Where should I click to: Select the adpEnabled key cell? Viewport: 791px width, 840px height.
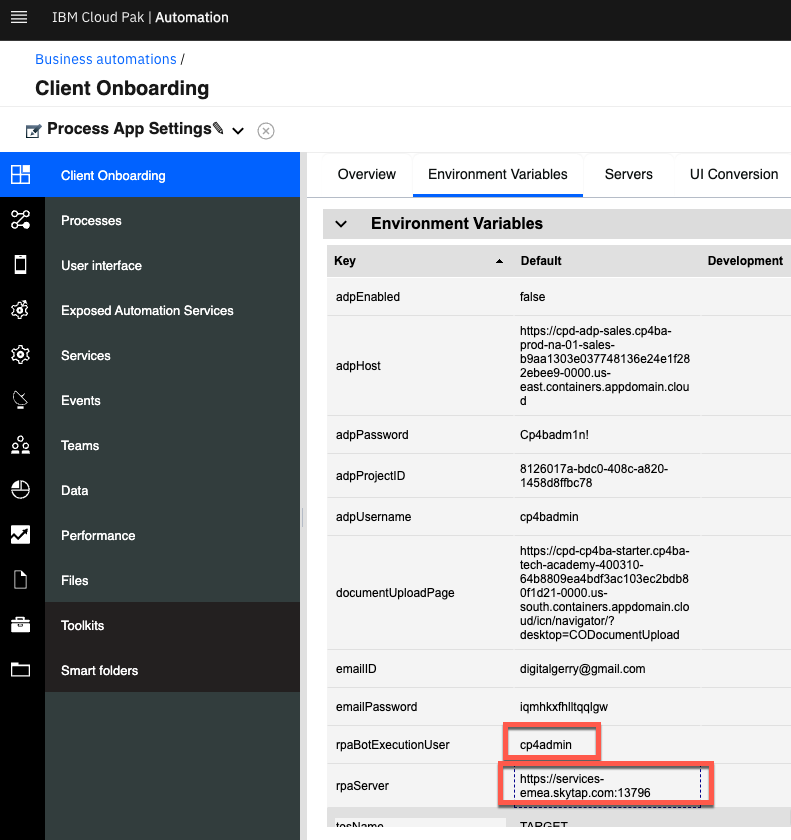click(418, 297)
